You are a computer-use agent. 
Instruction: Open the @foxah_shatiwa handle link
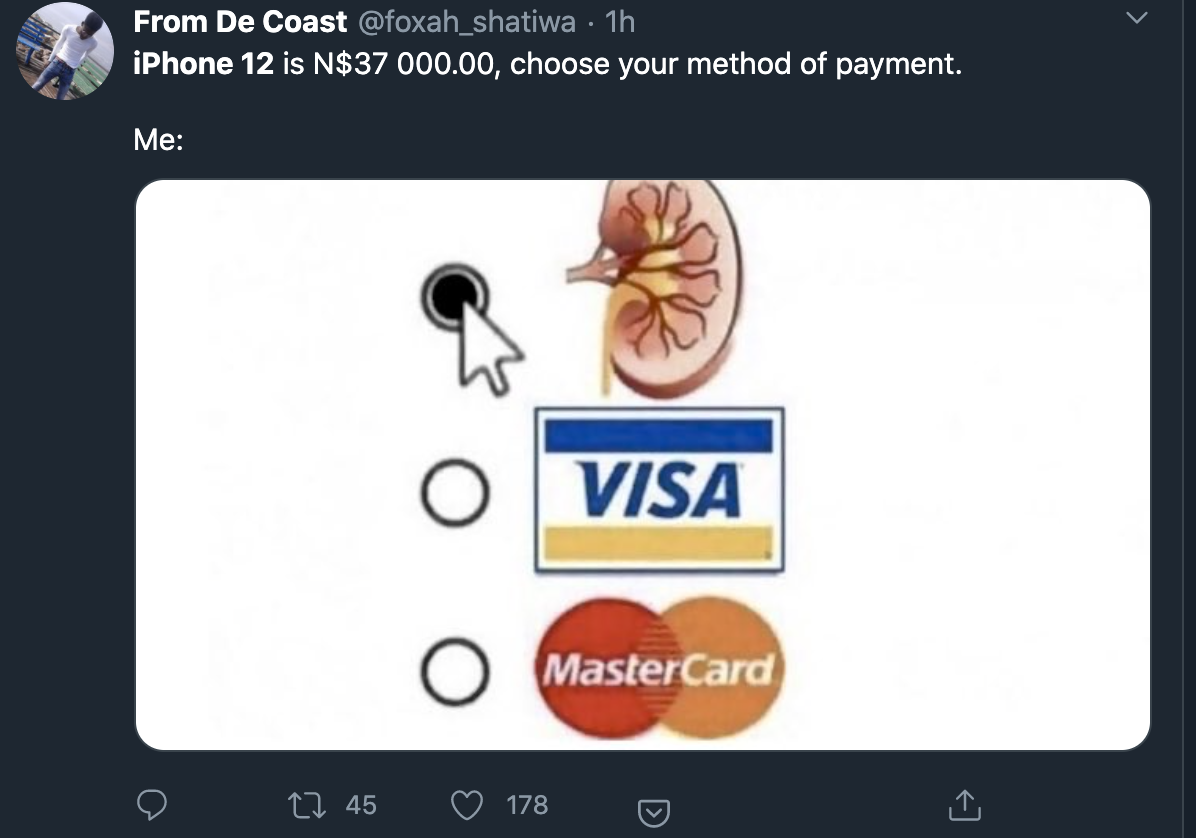(x=467, y=22)
